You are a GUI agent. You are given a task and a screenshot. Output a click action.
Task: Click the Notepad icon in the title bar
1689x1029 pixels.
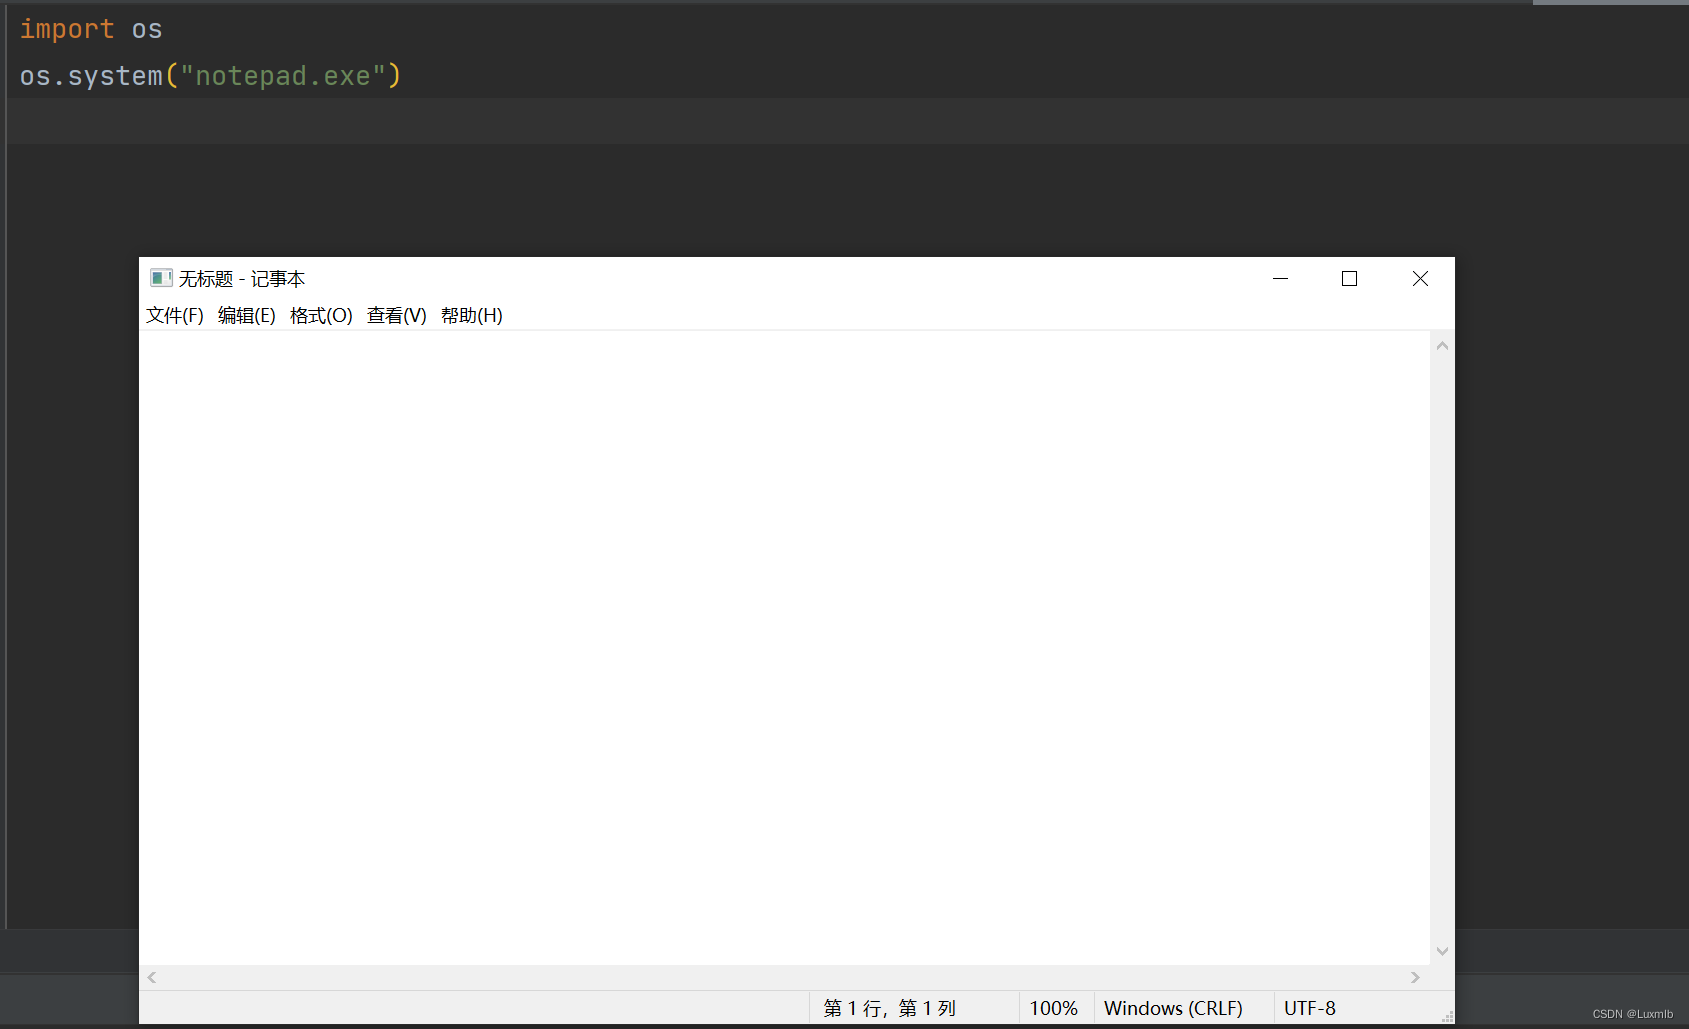[x=161, y=278]
